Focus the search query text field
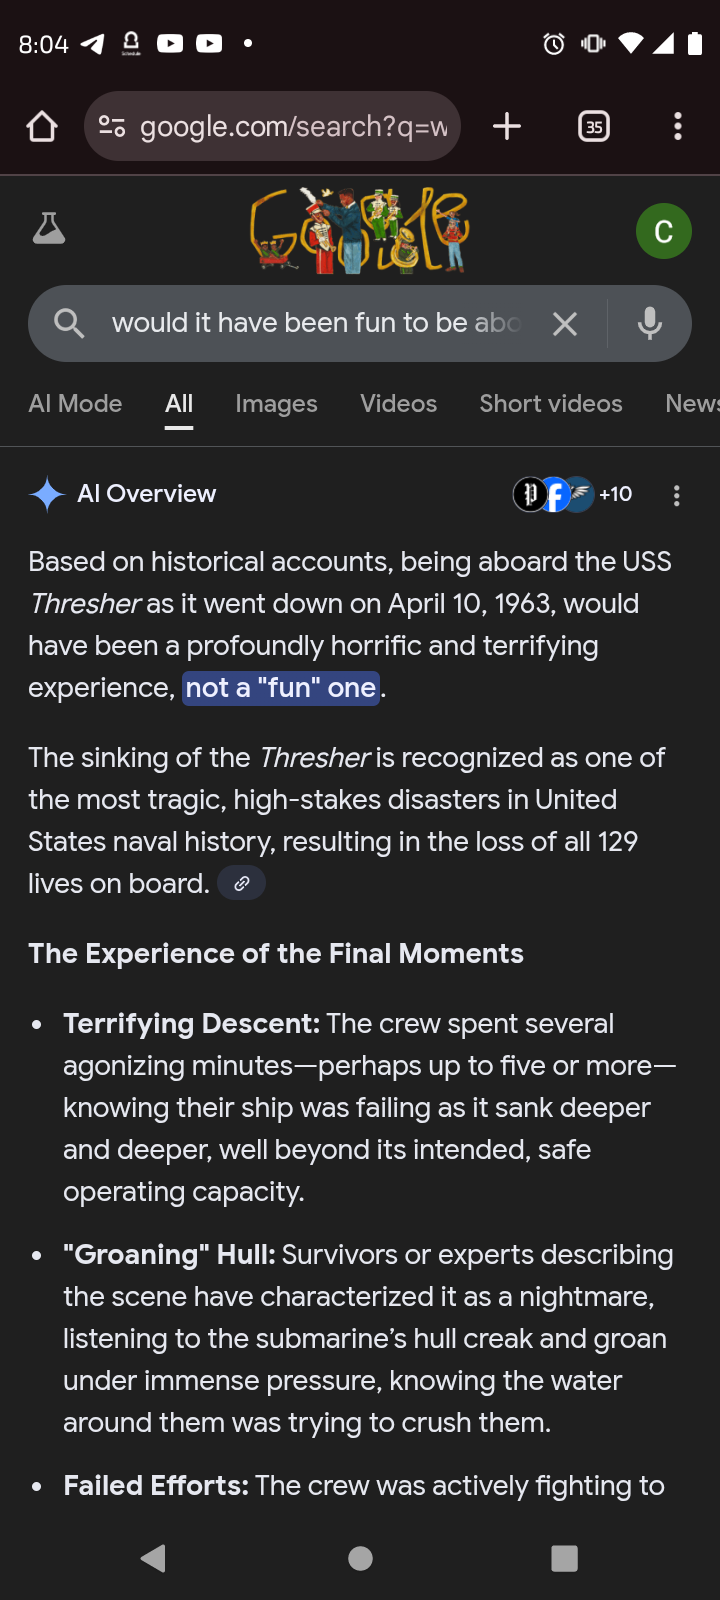This screenshot has height=1600, width=720. click(x=315, y=323)
